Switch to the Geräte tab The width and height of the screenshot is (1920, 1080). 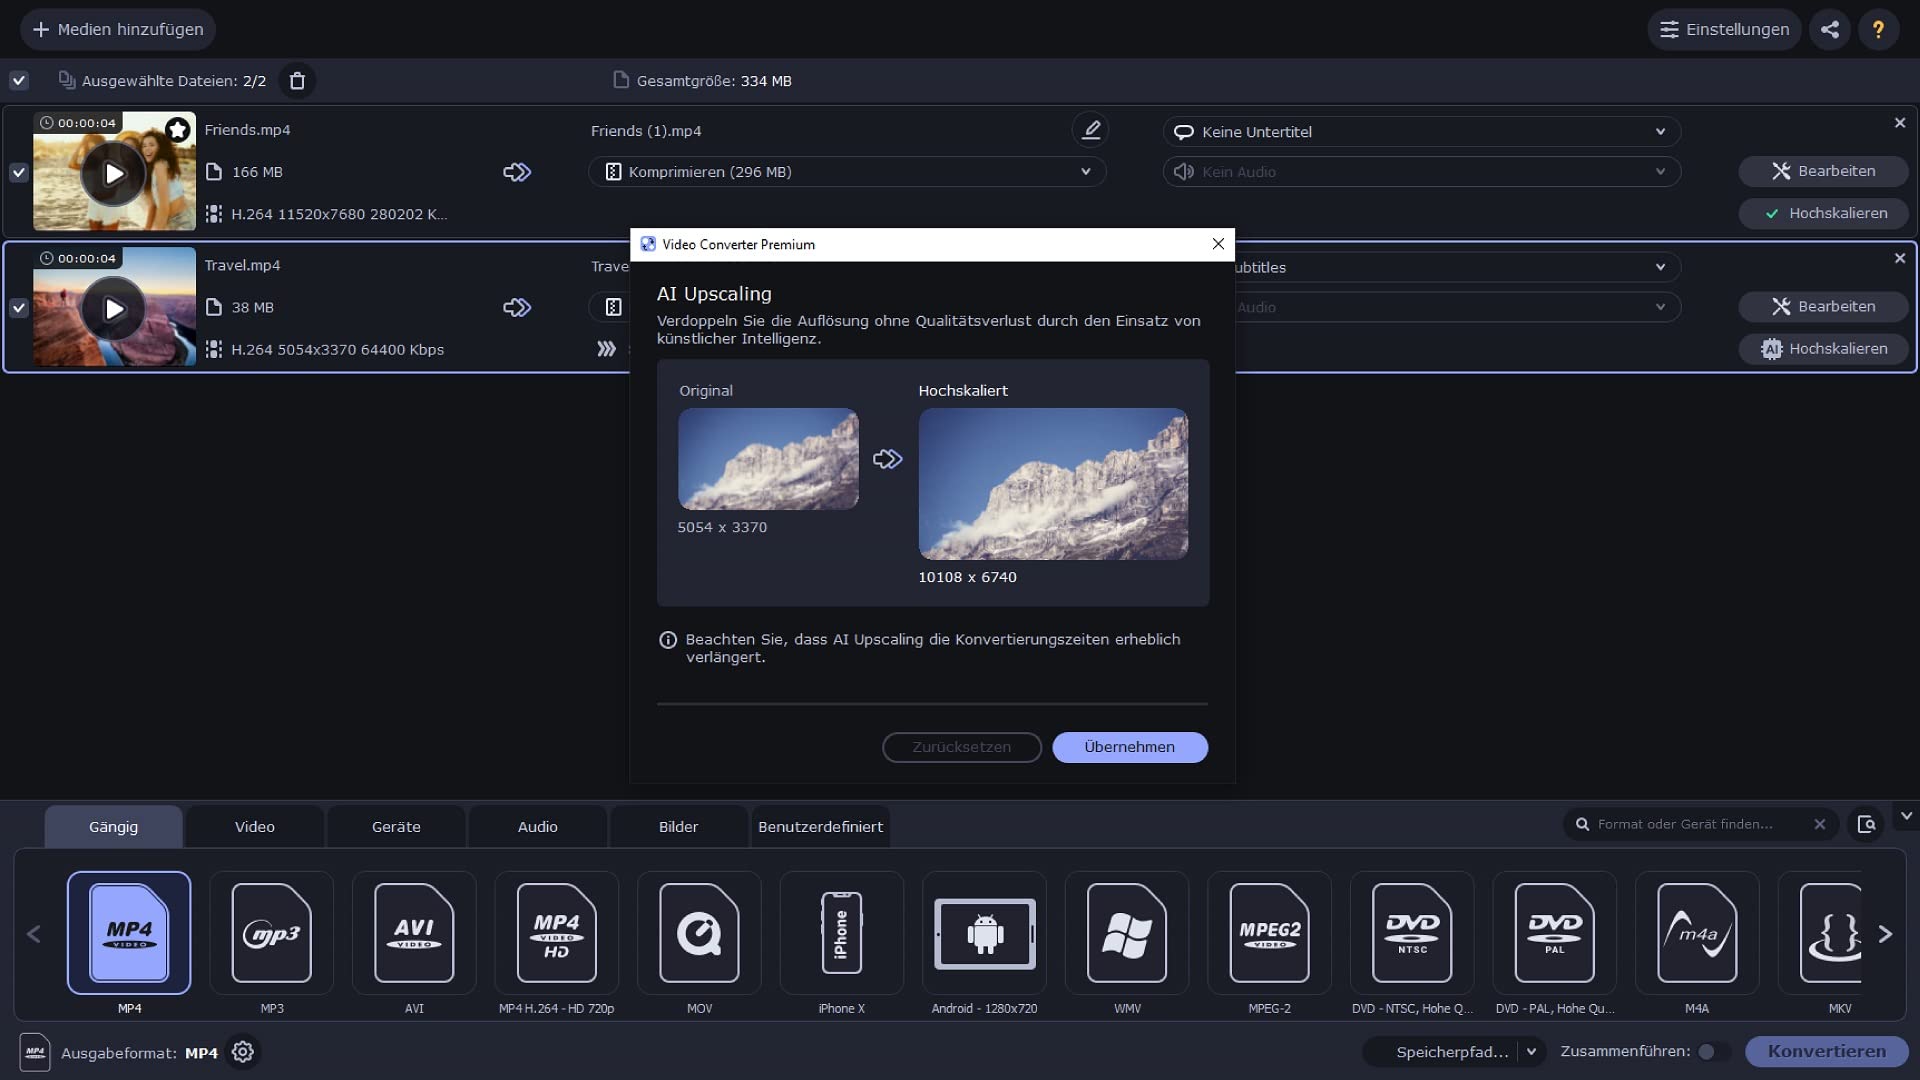point(396,827)
